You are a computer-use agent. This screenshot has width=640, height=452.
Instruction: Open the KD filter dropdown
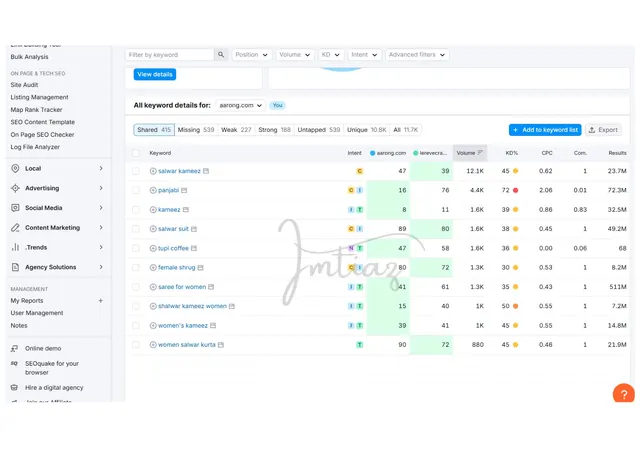tap(331, 54)
